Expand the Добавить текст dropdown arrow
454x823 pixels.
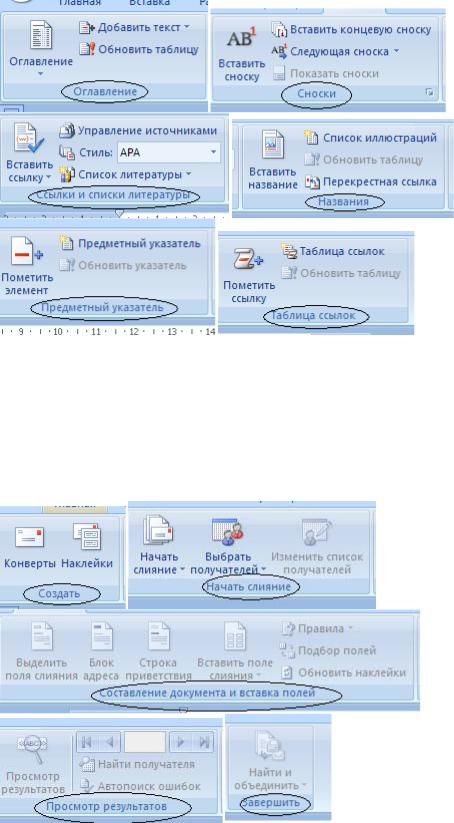tap(187, 27)
